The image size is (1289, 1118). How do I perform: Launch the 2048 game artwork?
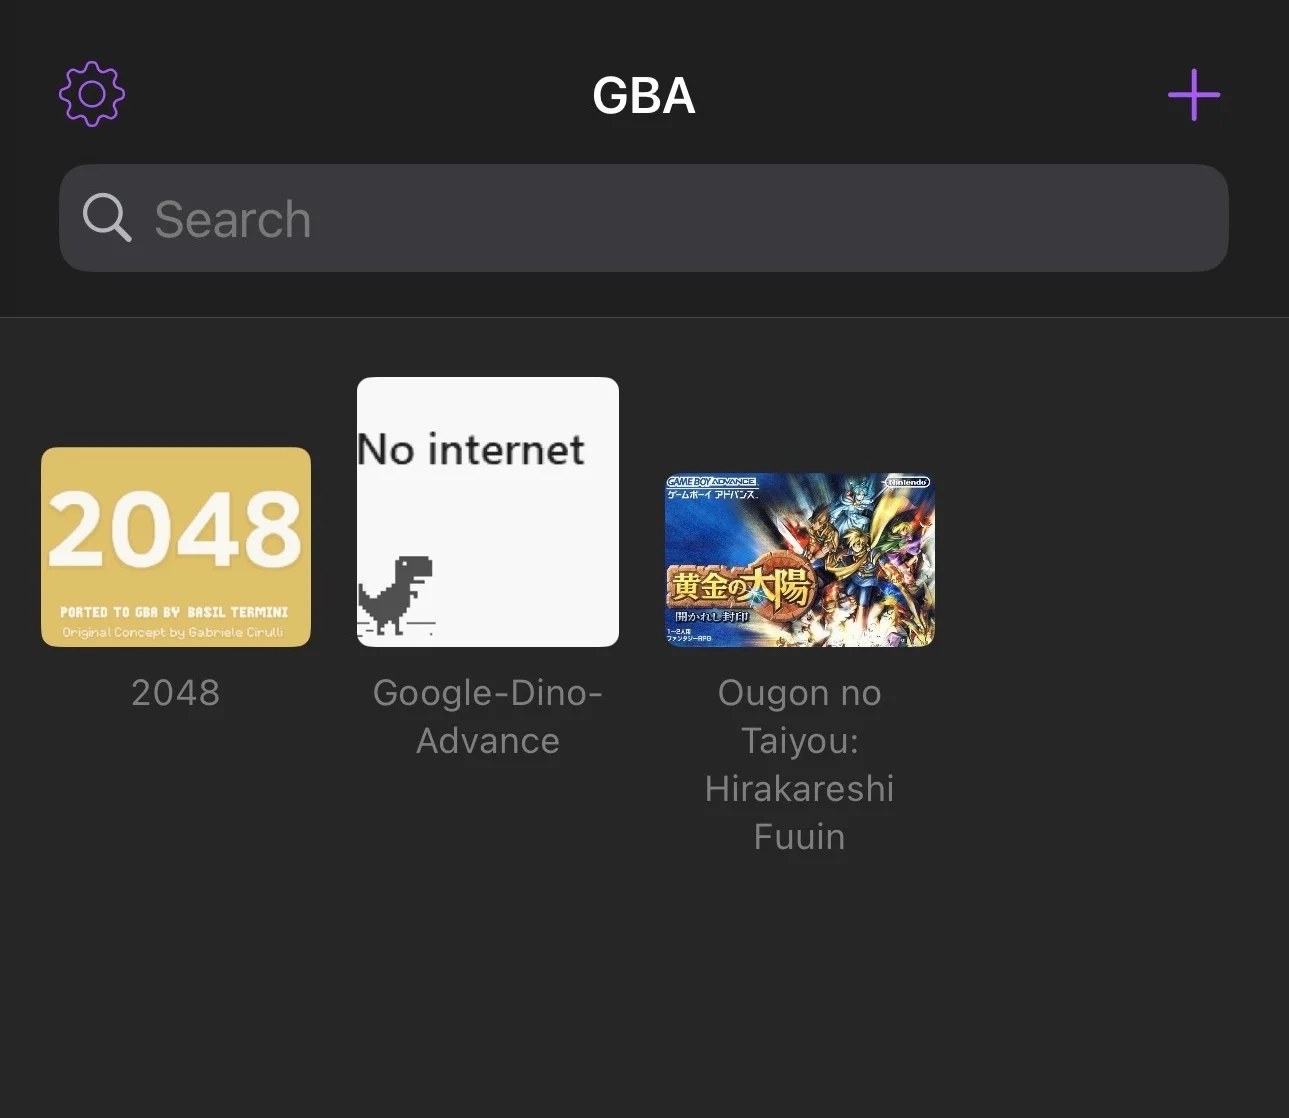176,546
